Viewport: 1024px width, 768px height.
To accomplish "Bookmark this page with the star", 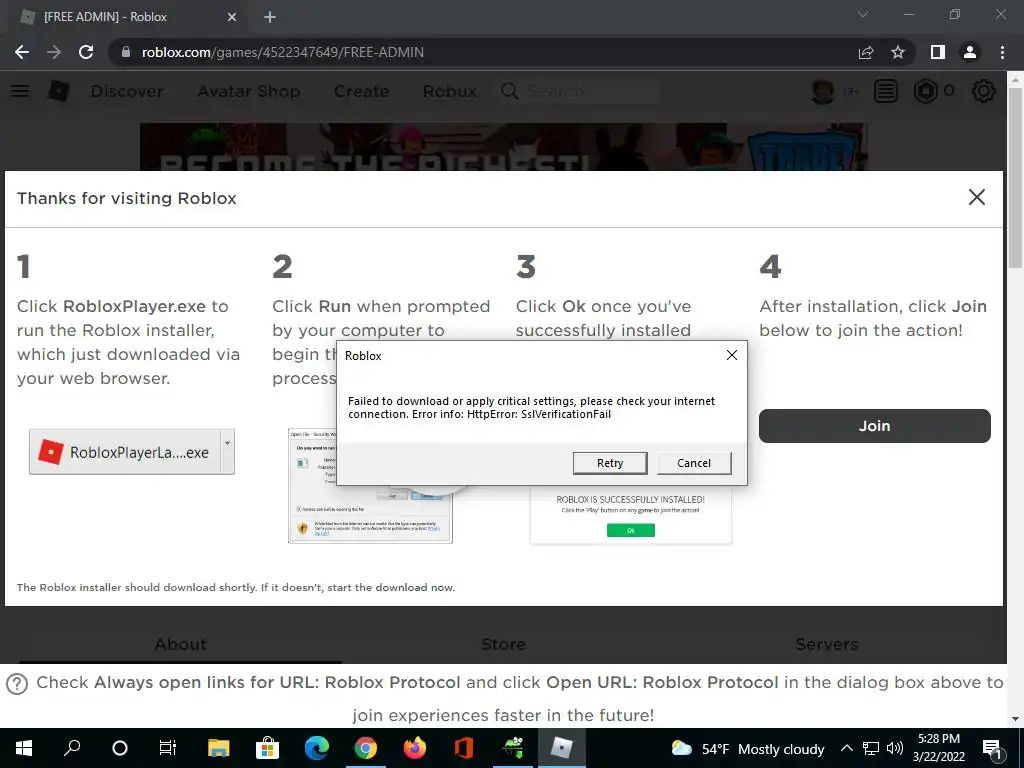I will (x=898, y=52).
